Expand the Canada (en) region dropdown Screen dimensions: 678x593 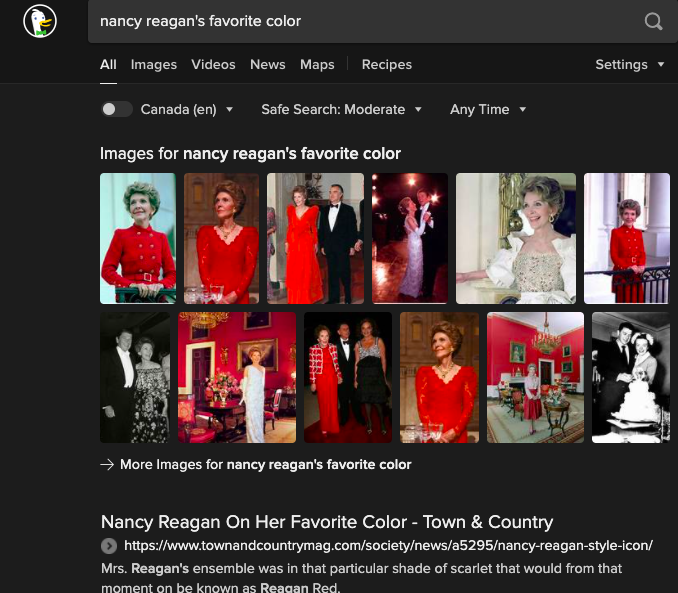tap(187, 109)
